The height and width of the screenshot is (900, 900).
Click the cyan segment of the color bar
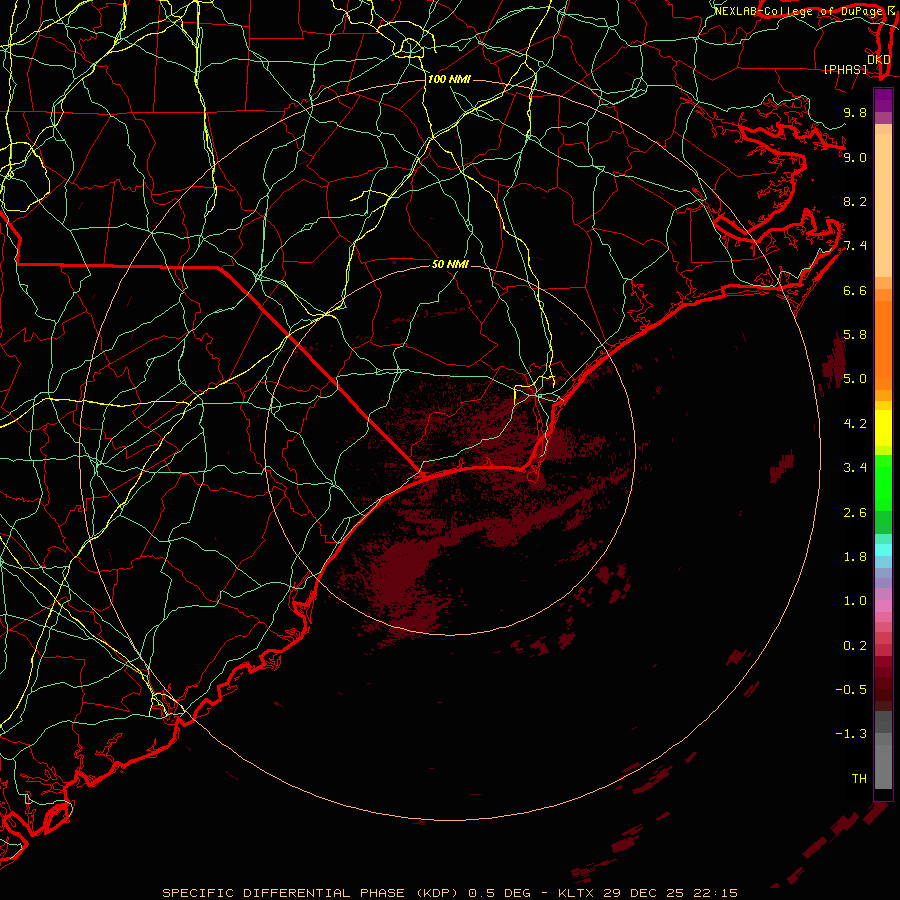tap(883, 550)
